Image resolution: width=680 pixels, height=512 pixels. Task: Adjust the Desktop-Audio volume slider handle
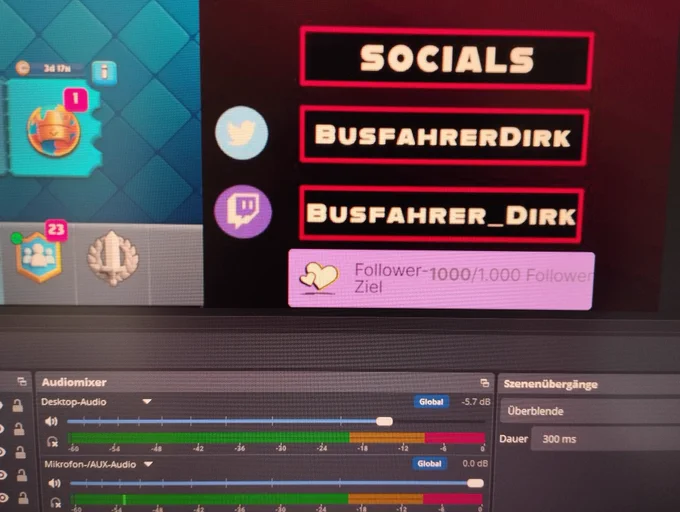[384, 421]
